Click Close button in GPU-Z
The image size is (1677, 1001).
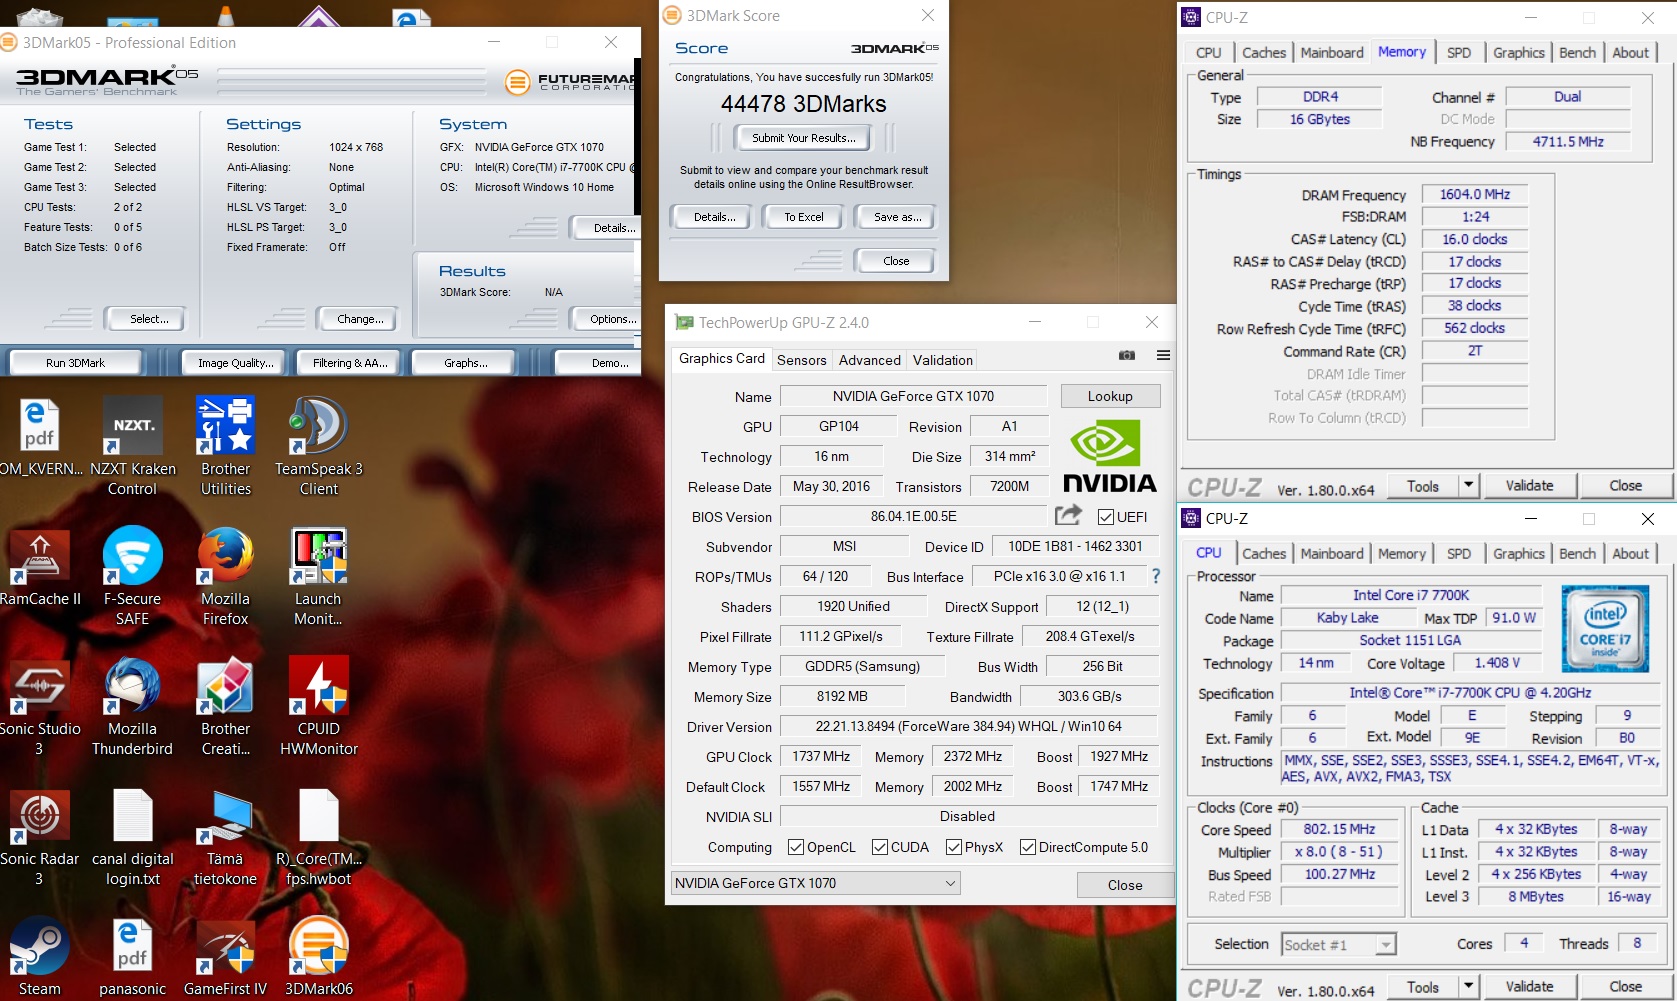click(x=1125, y=885)
